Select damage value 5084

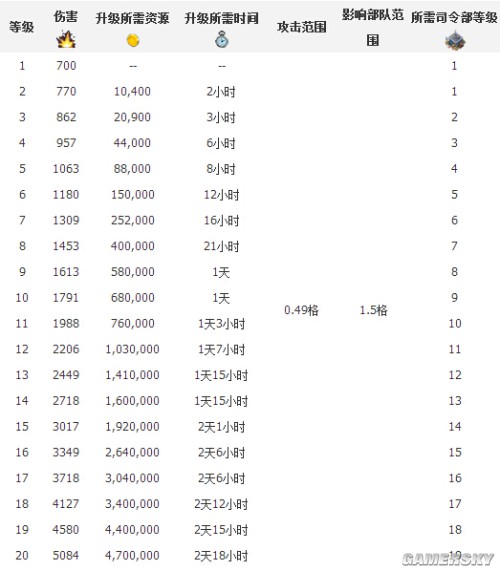(66, 555)
